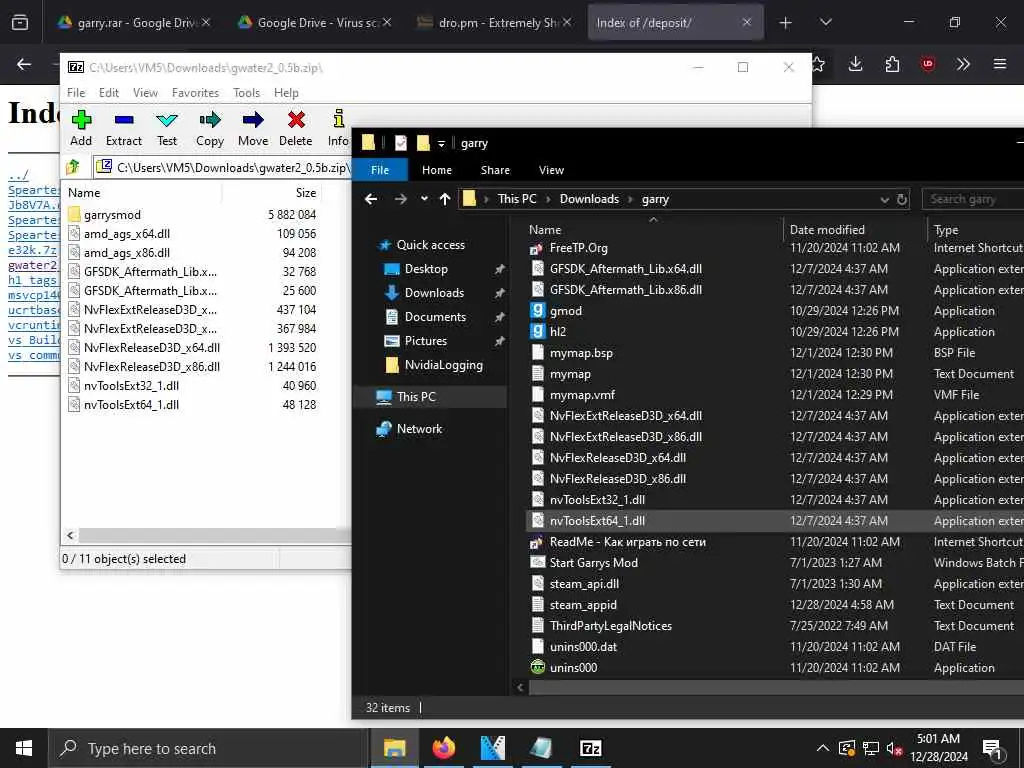Open Explorer quick access toolbar customize dropdown
The image size is (1024, 768).
pyautogui.click(x=441, y=144)
